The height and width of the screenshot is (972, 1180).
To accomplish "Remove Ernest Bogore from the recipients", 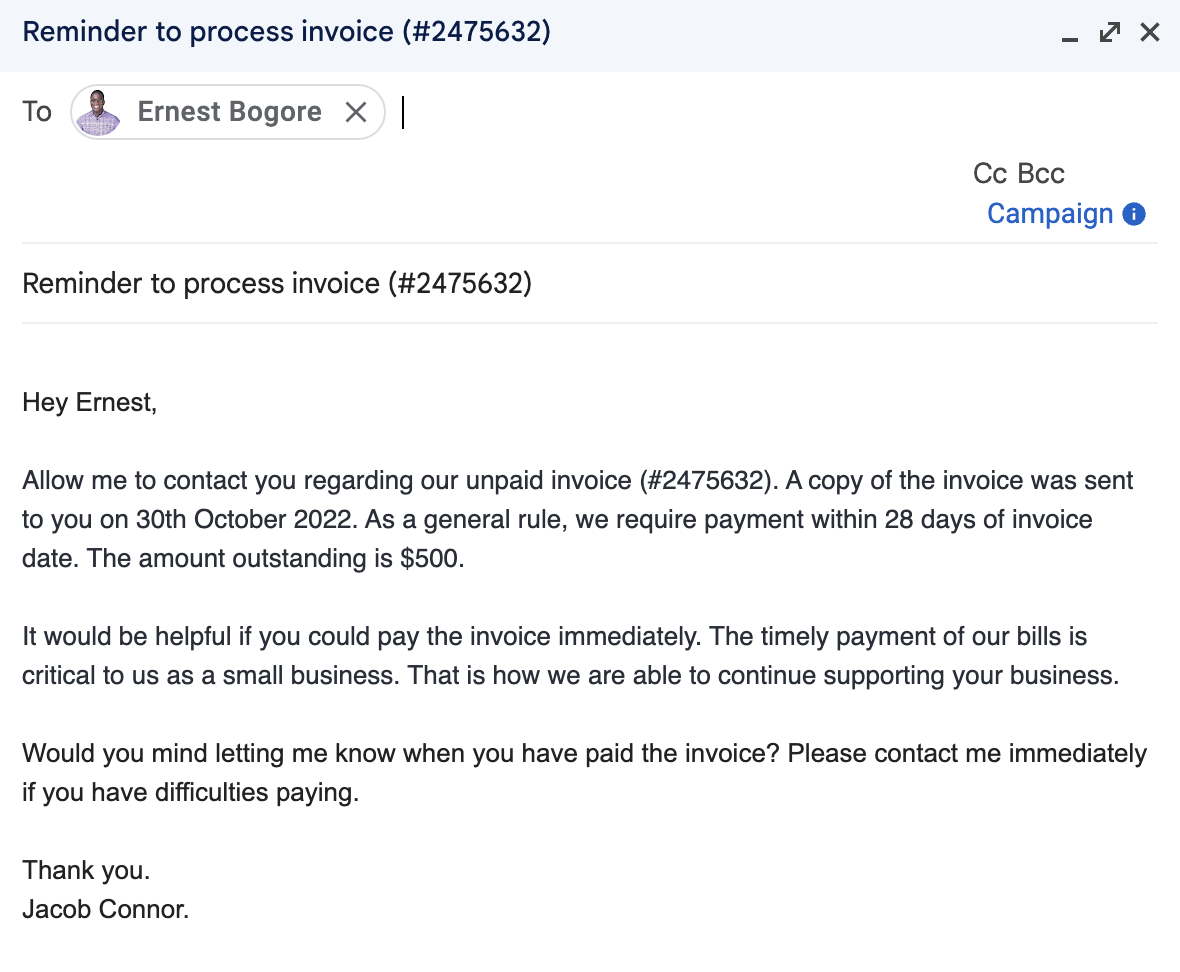I will click(x=356, y=112).
